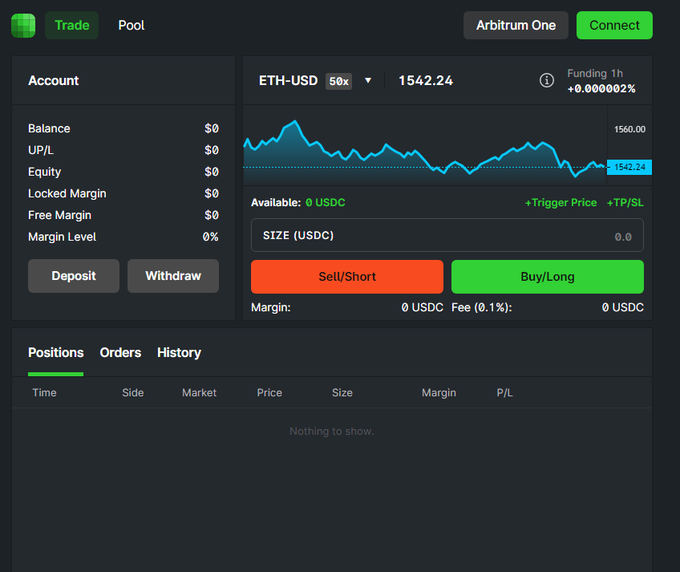The height and width of the screenshot is (572, 680).
Task: Switch to the Orders tab
Action: [x=121, y=353]
